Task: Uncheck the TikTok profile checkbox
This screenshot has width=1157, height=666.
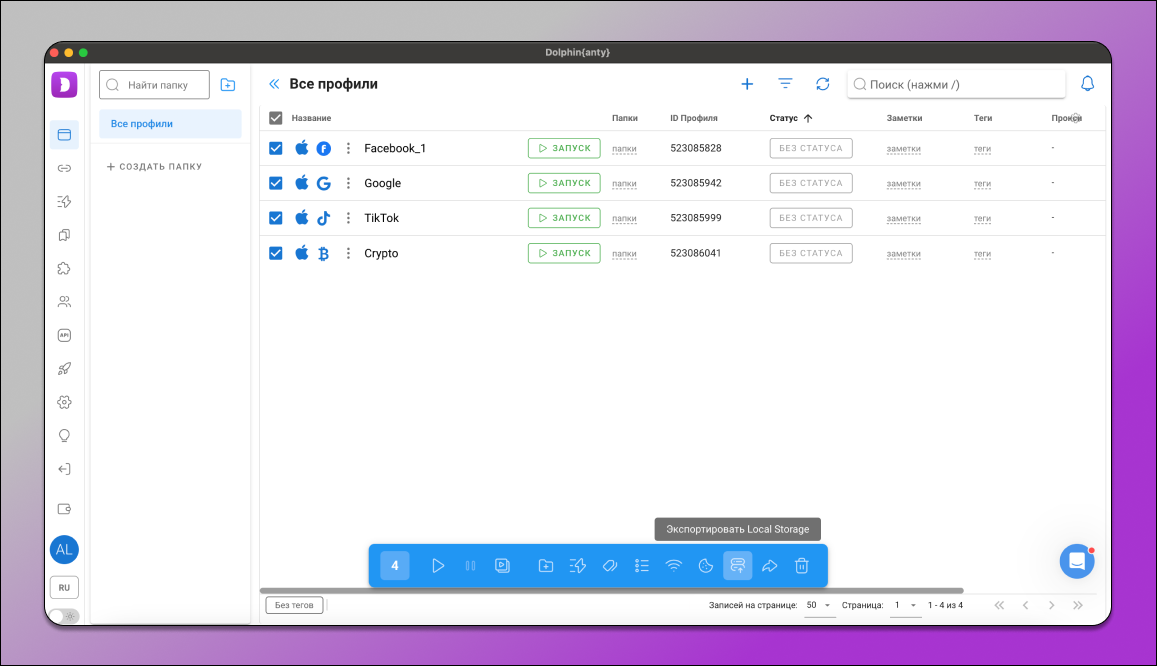Action: (x=276, y=218)
